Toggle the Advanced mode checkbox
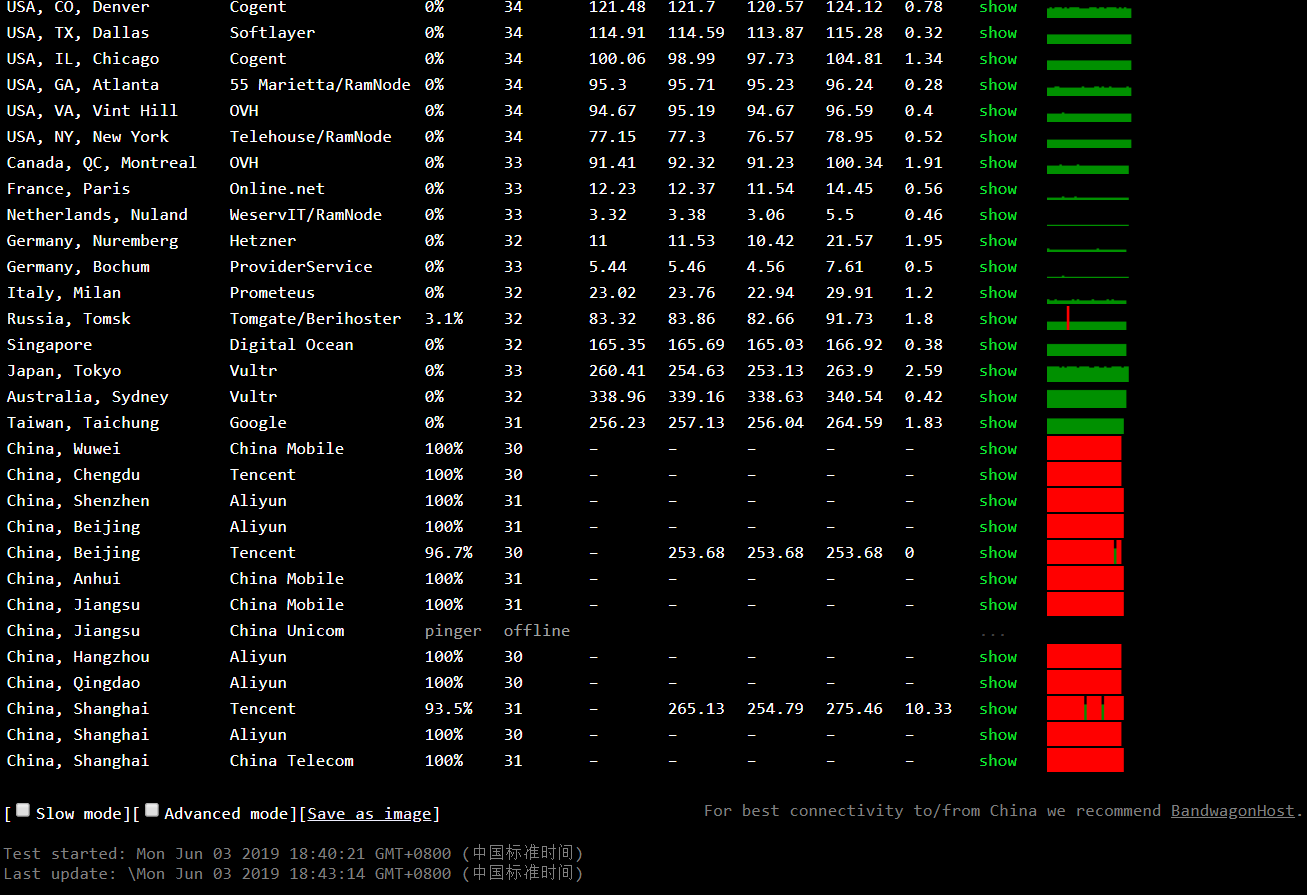 152,811
